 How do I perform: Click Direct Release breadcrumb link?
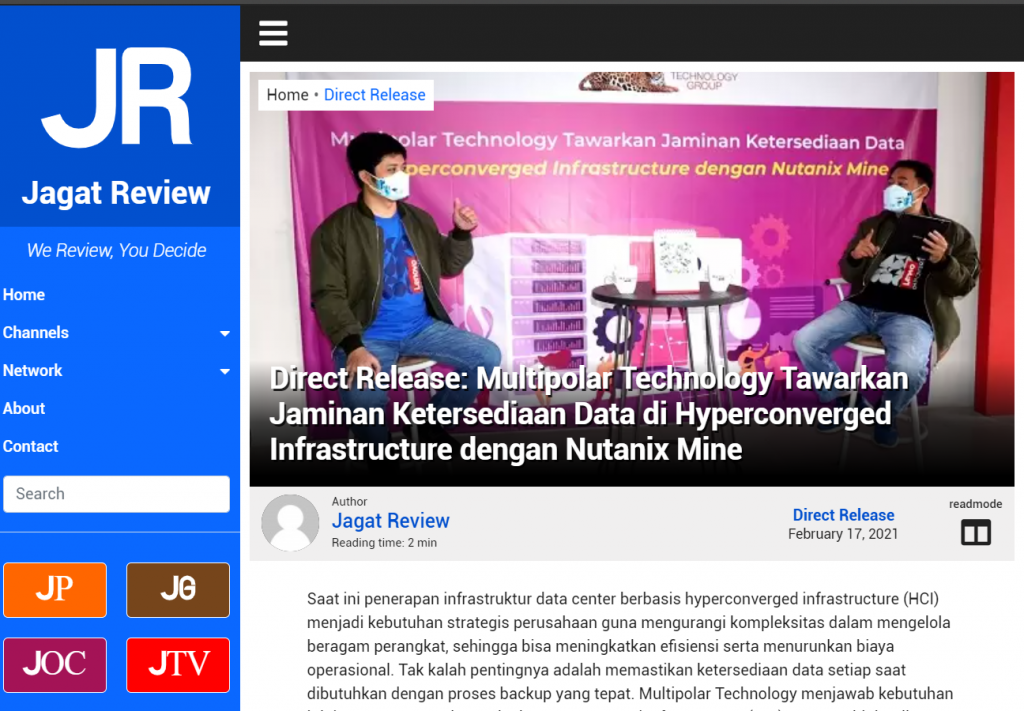tap(375, 95)
